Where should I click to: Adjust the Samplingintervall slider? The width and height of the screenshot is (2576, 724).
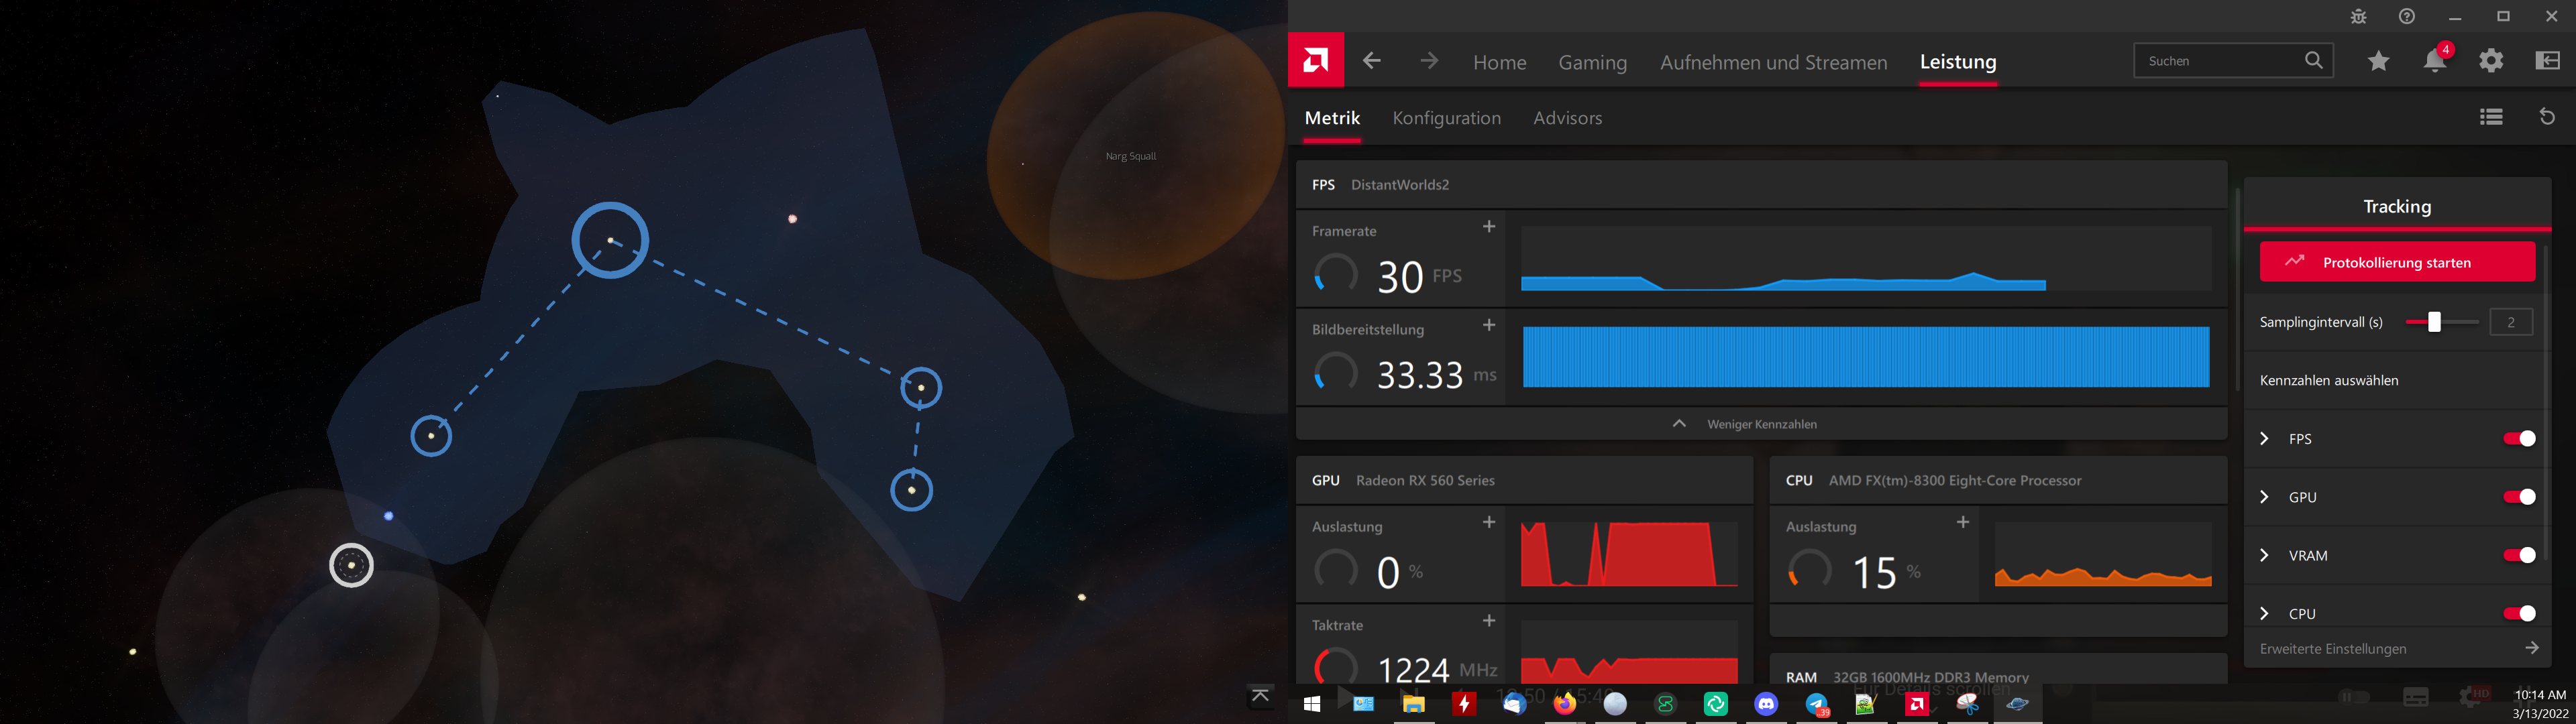coord(2434,321)
